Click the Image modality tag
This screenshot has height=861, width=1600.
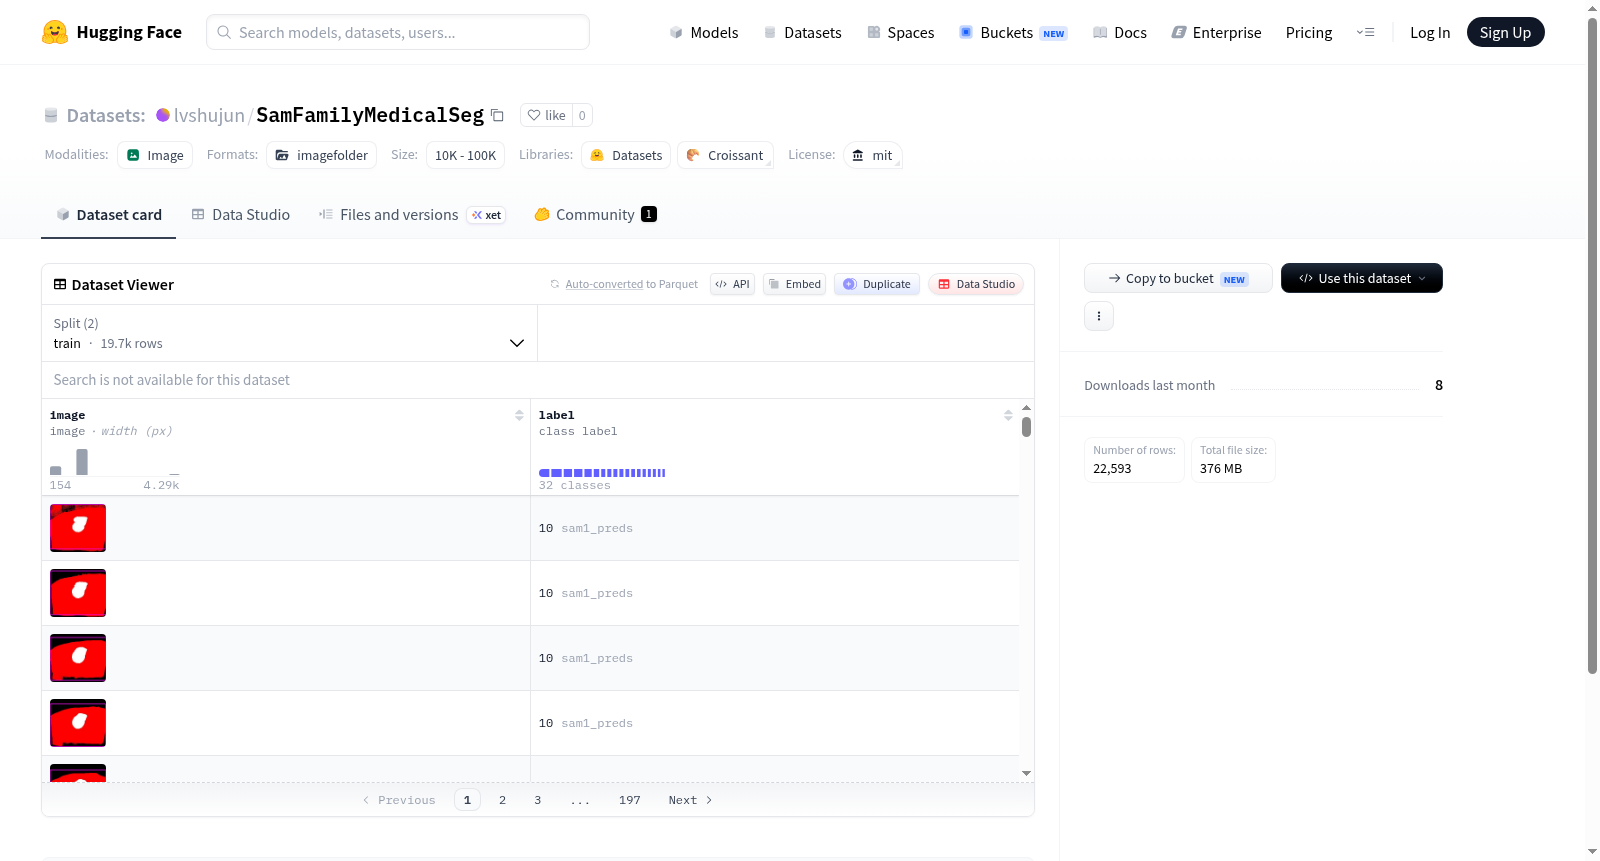pos(155,155)
